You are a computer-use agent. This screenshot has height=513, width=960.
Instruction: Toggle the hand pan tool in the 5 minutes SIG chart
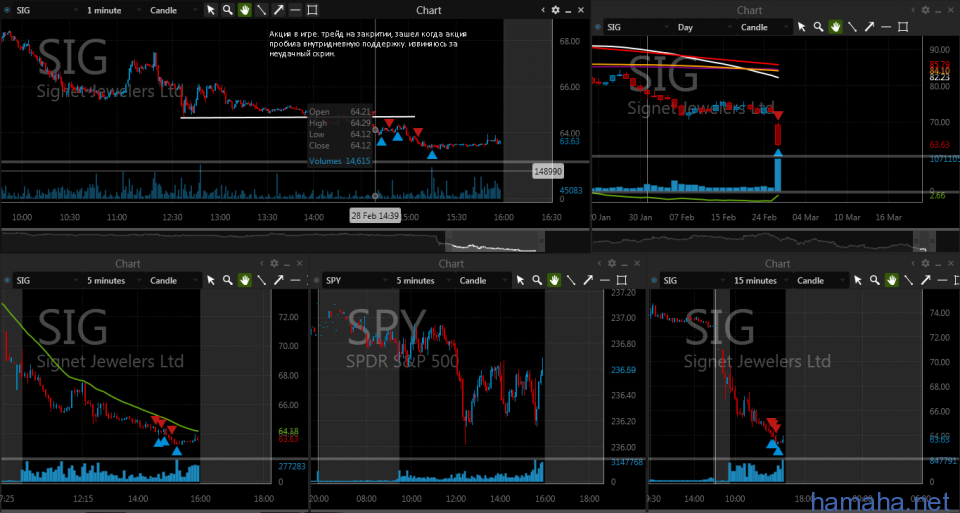(244, 280)
